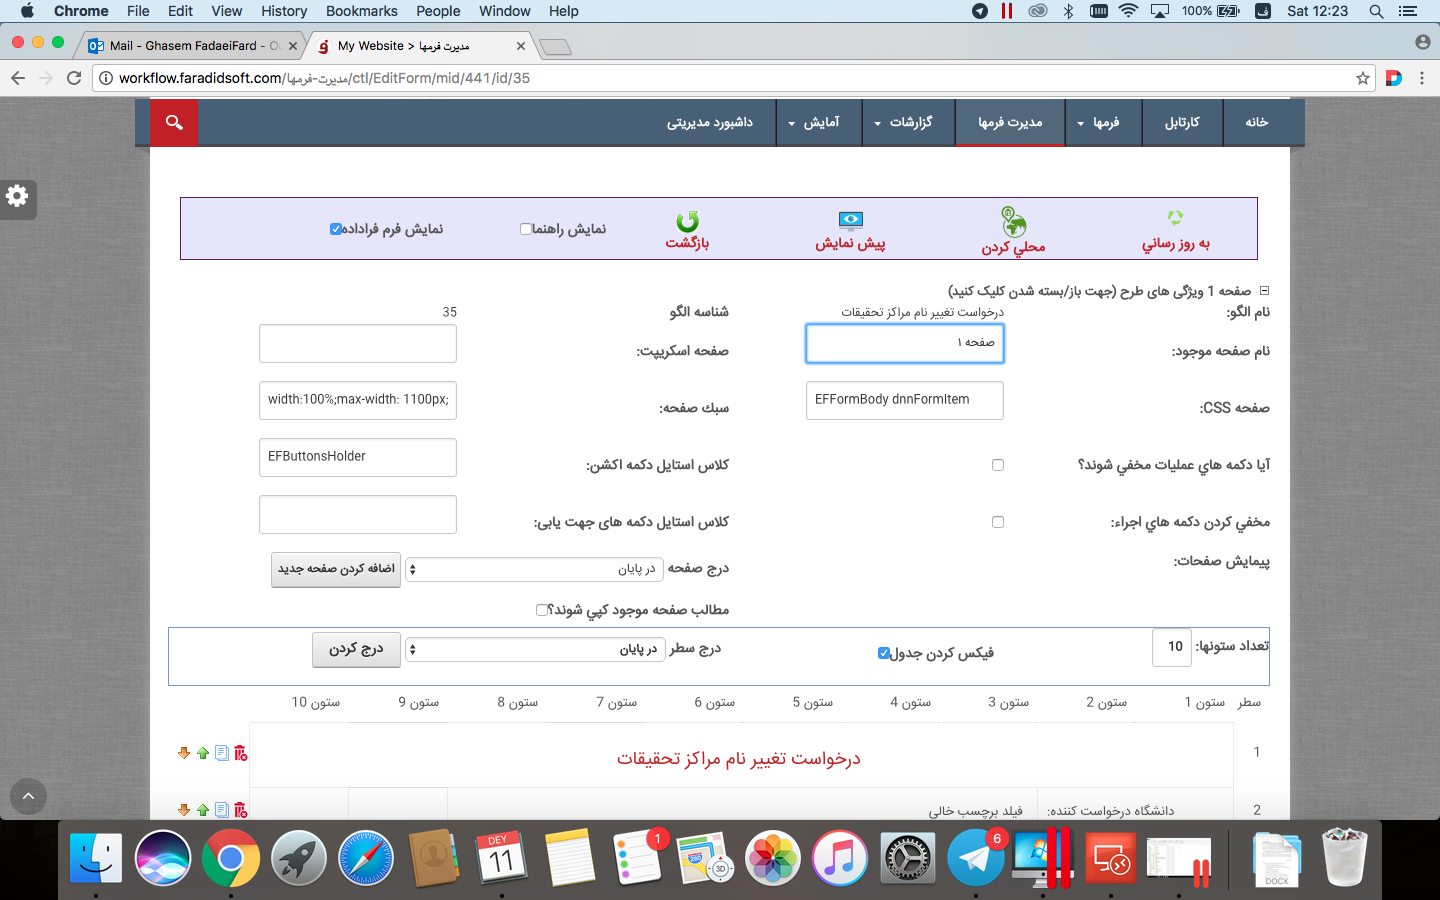Viewport: 1440px width, 900px height.
Task: Open پيش نمايش (preview) monitor icon
Action: pos(850,220)
